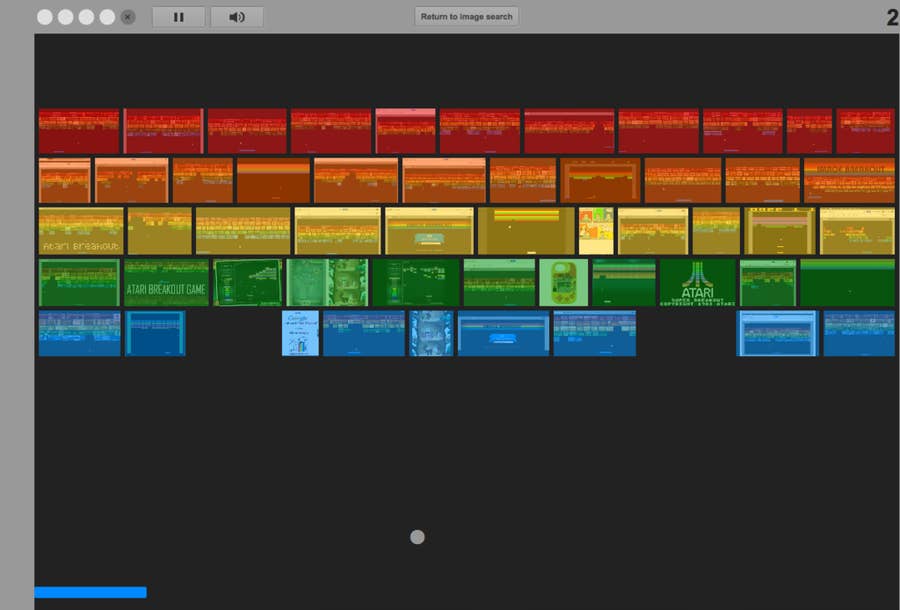This screenshot has height=610, width=900.
Task: Click the light blue Google doodle brick
Action: click(300, 333)
